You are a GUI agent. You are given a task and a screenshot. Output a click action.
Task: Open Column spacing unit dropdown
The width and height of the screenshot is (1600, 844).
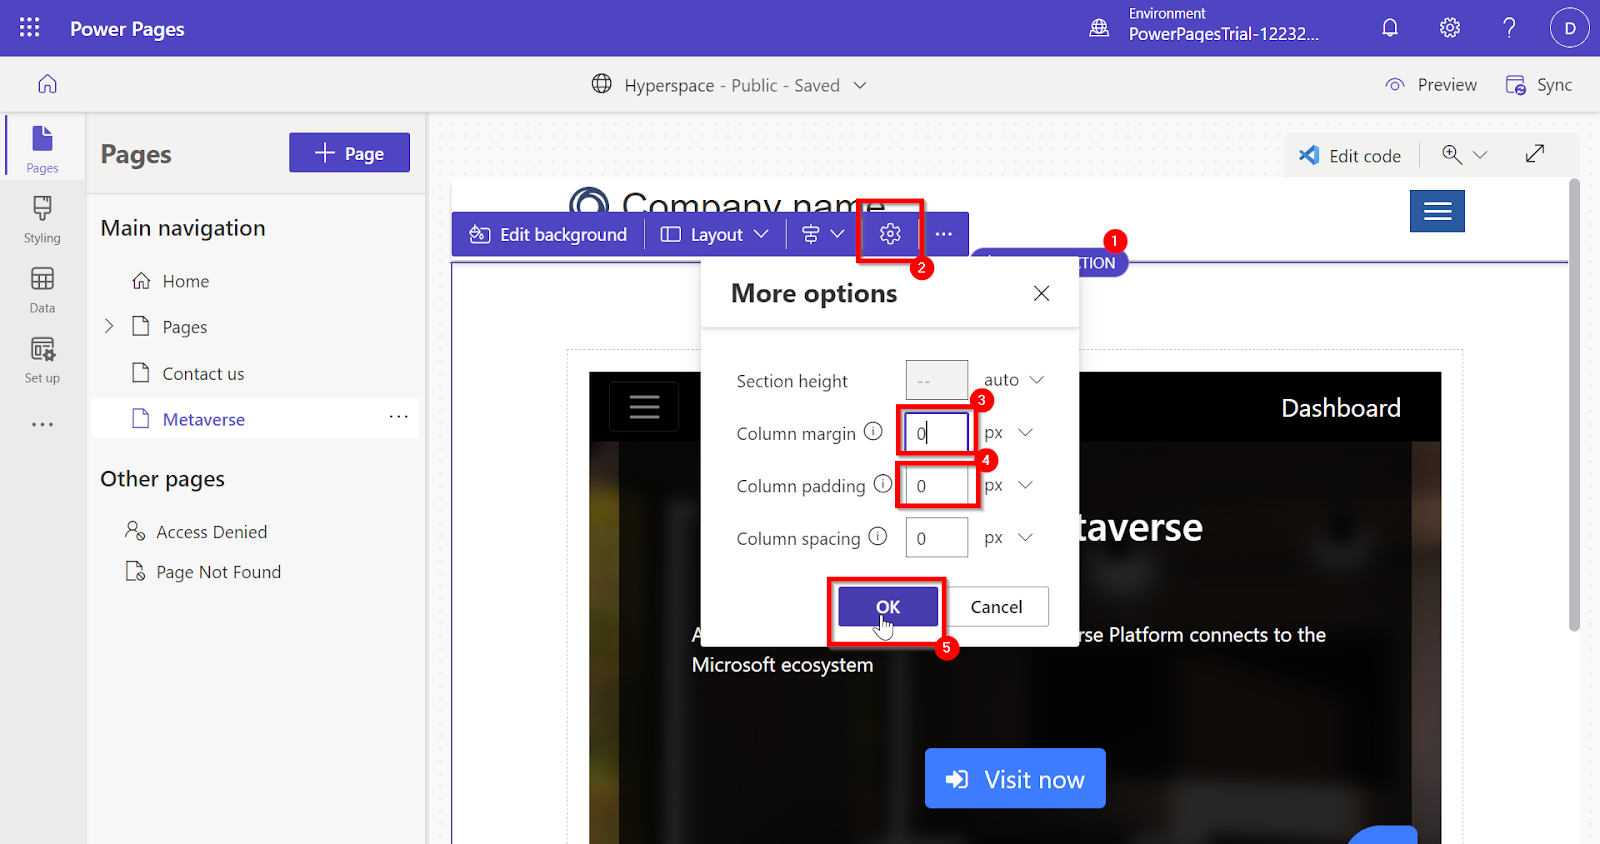point(1008,537)
